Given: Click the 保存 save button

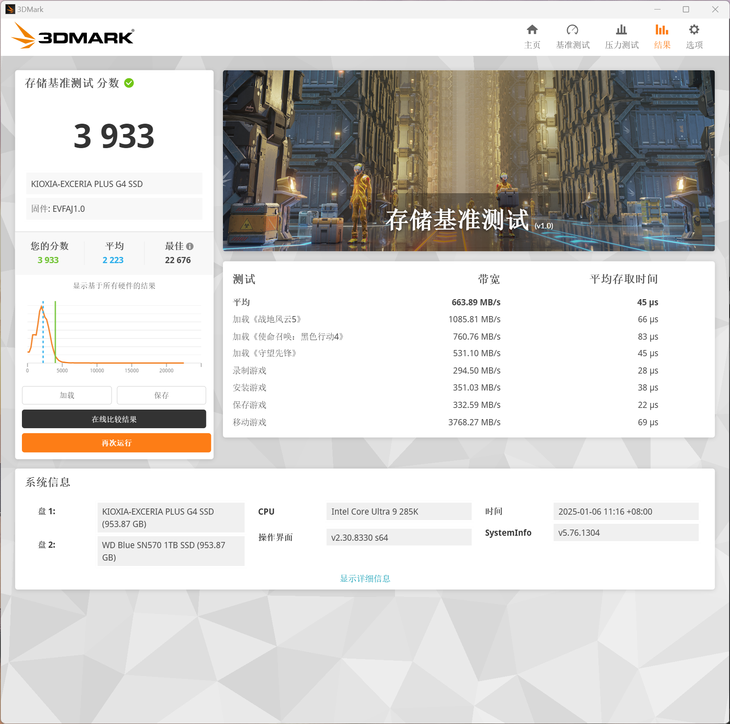Looking at the screenshot, I should click(161, 395).
